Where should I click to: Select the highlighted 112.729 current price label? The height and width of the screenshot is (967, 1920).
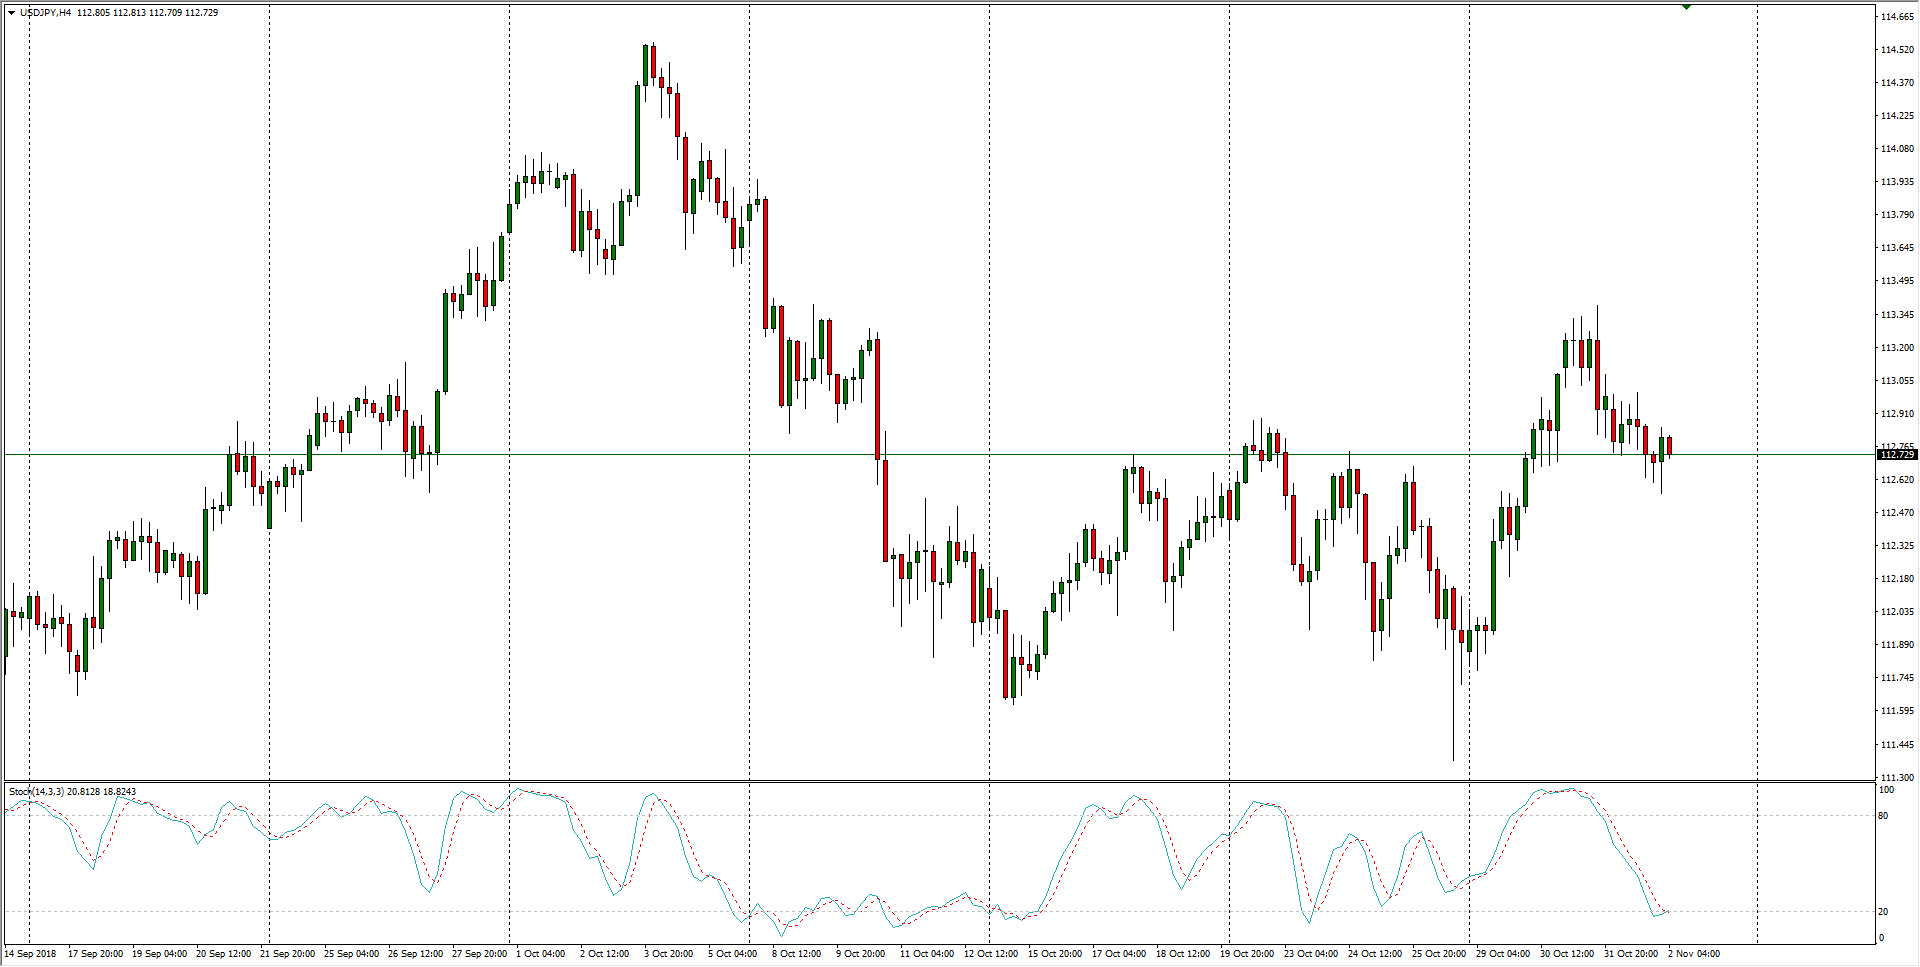pyautogui.click(x=1896, y=455)
